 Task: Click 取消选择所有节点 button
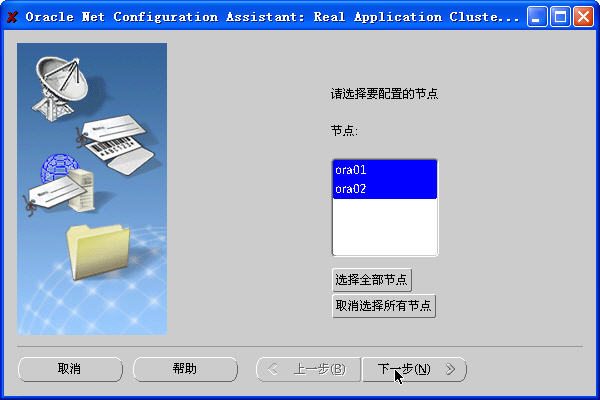pyautogui.click(x=384, y=306)
